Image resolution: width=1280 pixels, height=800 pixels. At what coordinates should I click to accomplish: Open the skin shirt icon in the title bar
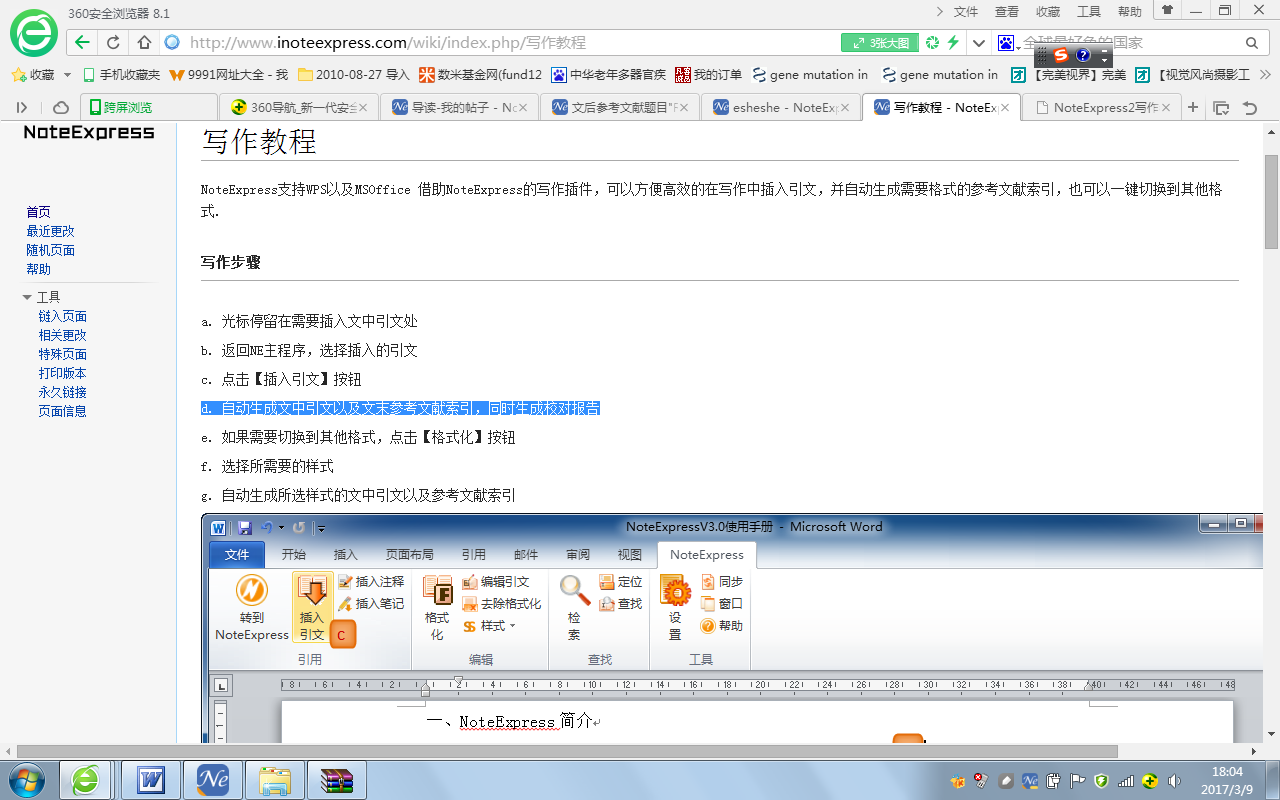click(1166, 10)
